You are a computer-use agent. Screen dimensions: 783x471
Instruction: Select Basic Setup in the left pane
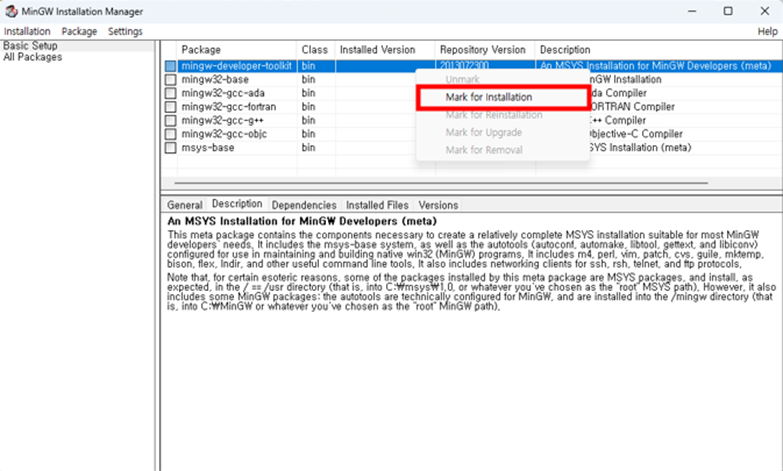[30, 45]
